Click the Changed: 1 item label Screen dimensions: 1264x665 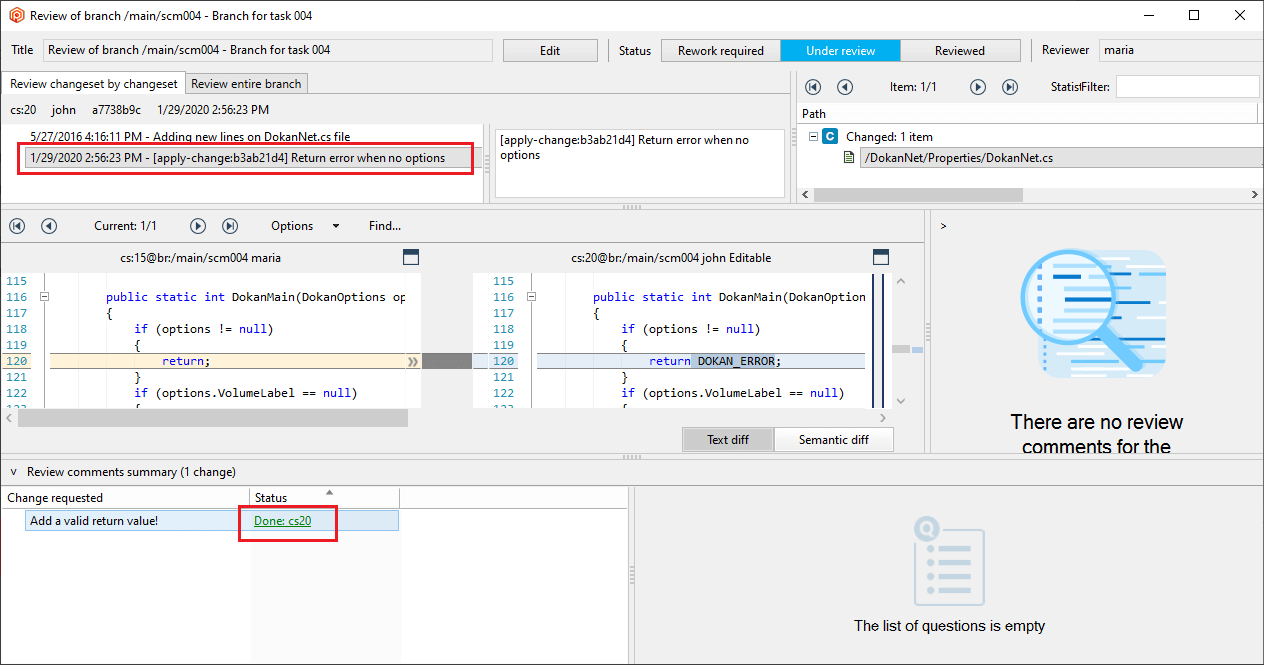[x=889, y=137]
